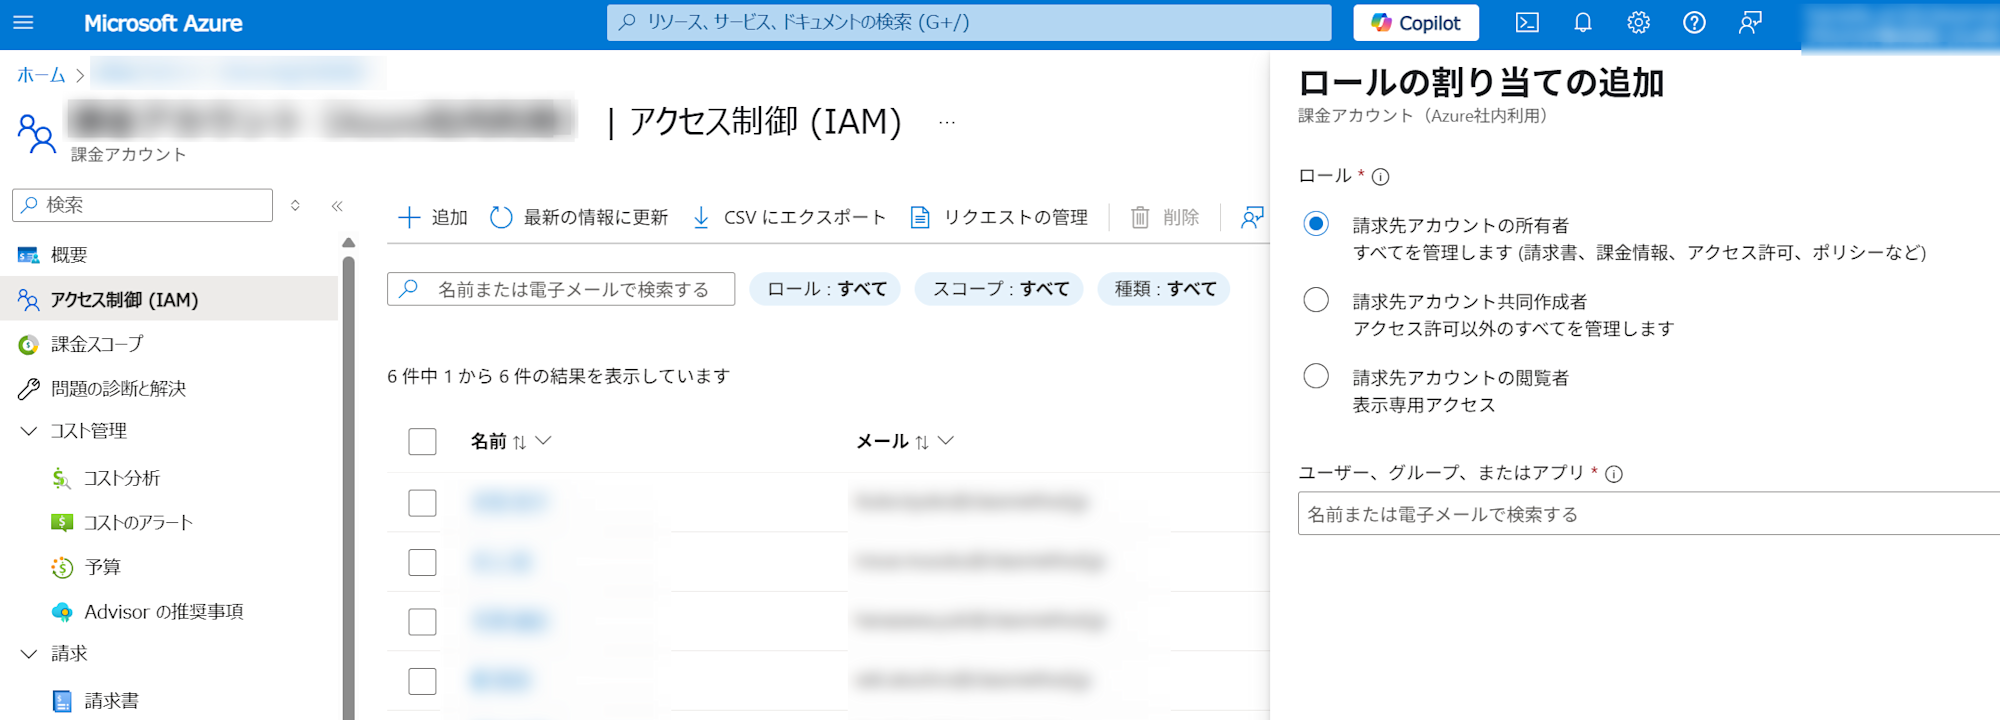Image resolution: width=2000 pixels, height=720 pixels.
Task: Click name or email search filter field
Action: (561, 289)
